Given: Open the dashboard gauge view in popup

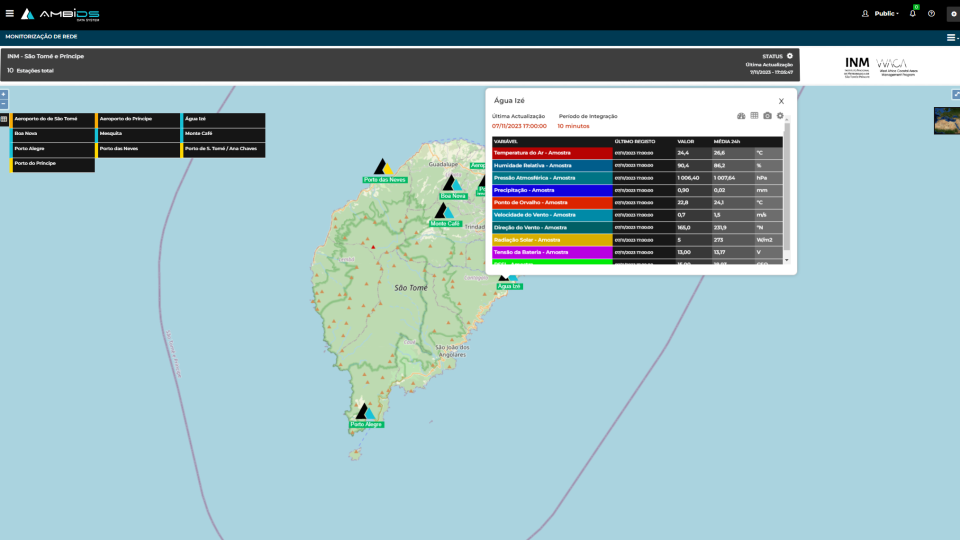Looking at the screenshot, I should 741,116.
